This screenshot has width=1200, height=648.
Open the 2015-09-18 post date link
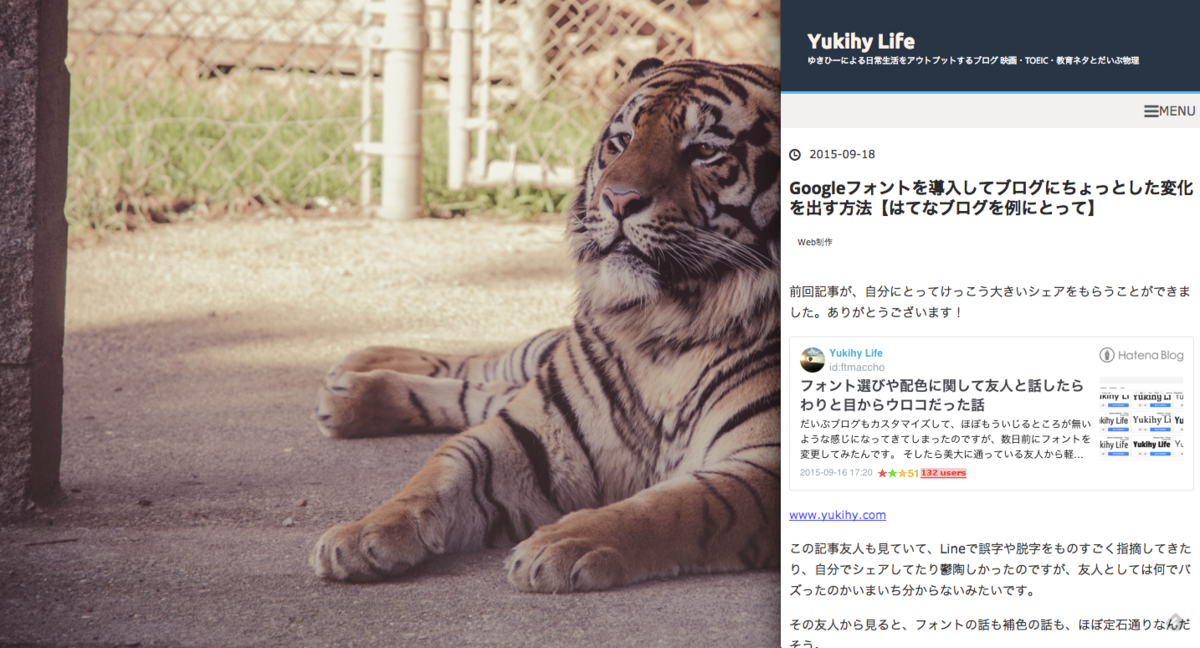(842, 155)
